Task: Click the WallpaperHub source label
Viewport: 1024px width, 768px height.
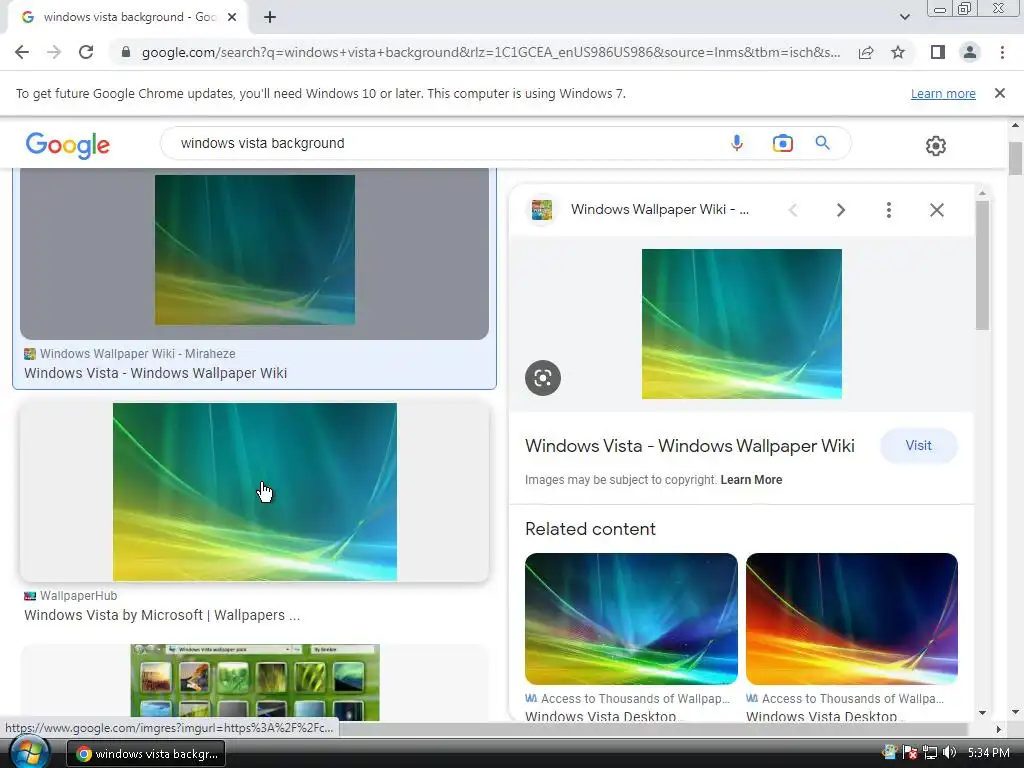Action: tap(78, 596)
